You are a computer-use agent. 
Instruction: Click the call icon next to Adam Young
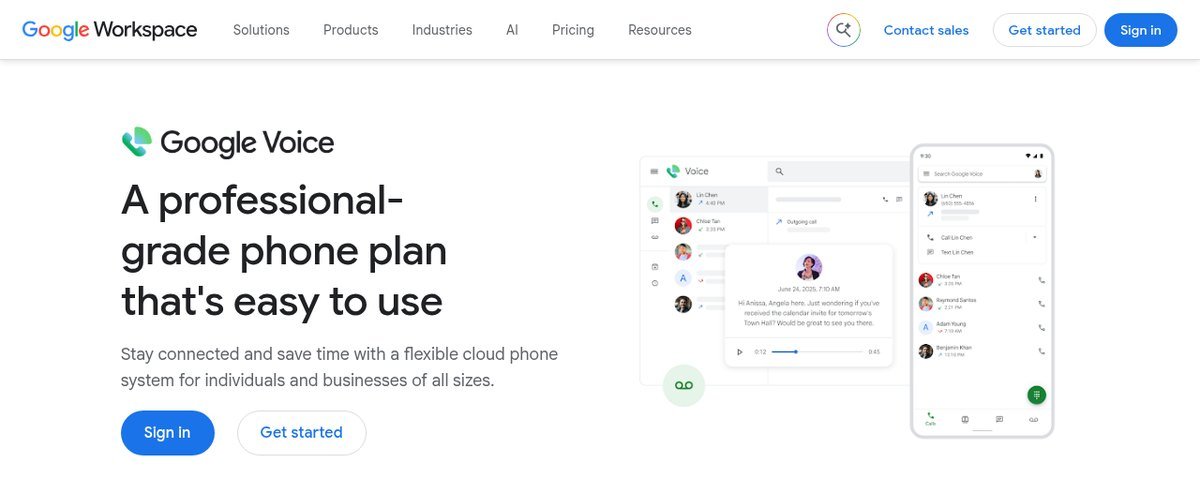tap(1041, 328)
